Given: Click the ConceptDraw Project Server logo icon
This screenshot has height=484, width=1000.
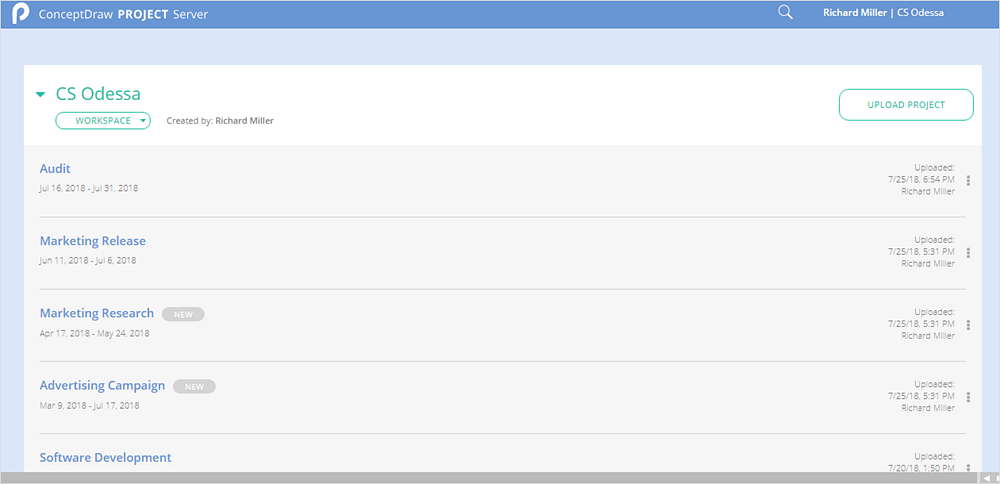Looking at the screenshot, I should point(20,14).
